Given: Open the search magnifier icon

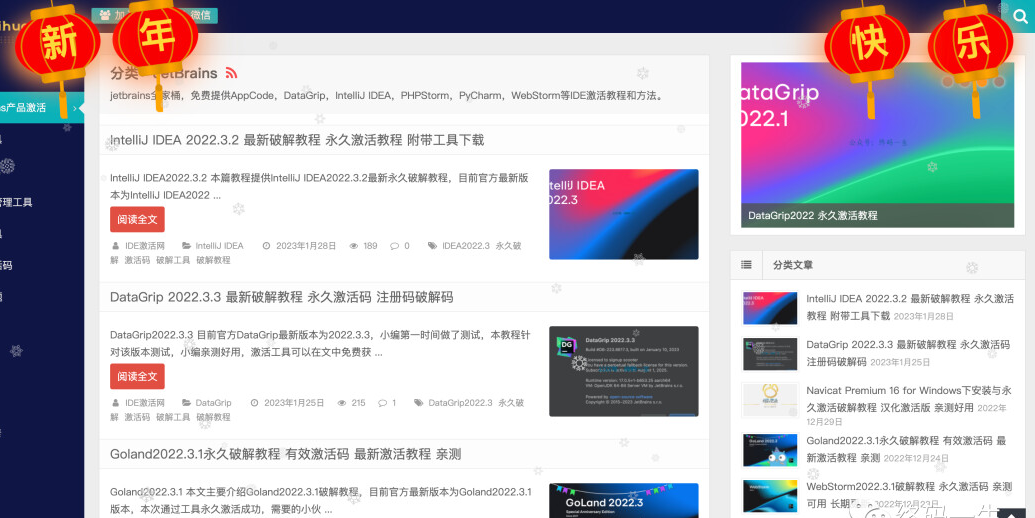Looking at the screenshot, I should pos(1021,16).
